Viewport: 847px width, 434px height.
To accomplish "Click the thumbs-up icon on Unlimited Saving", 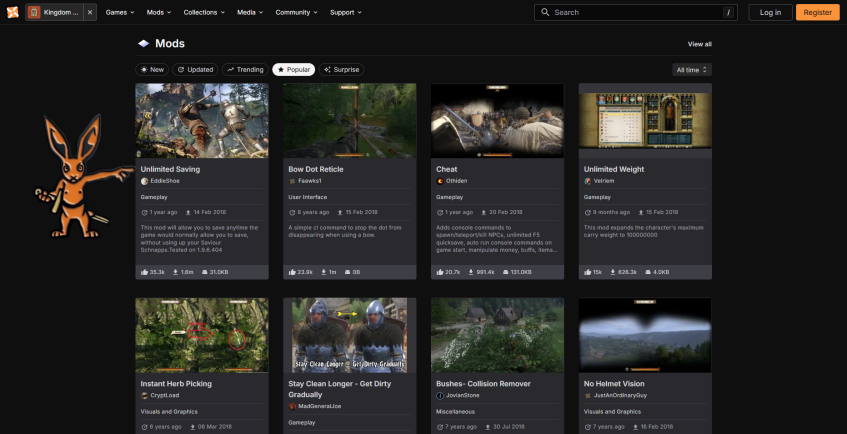I will tap(145, 272).
